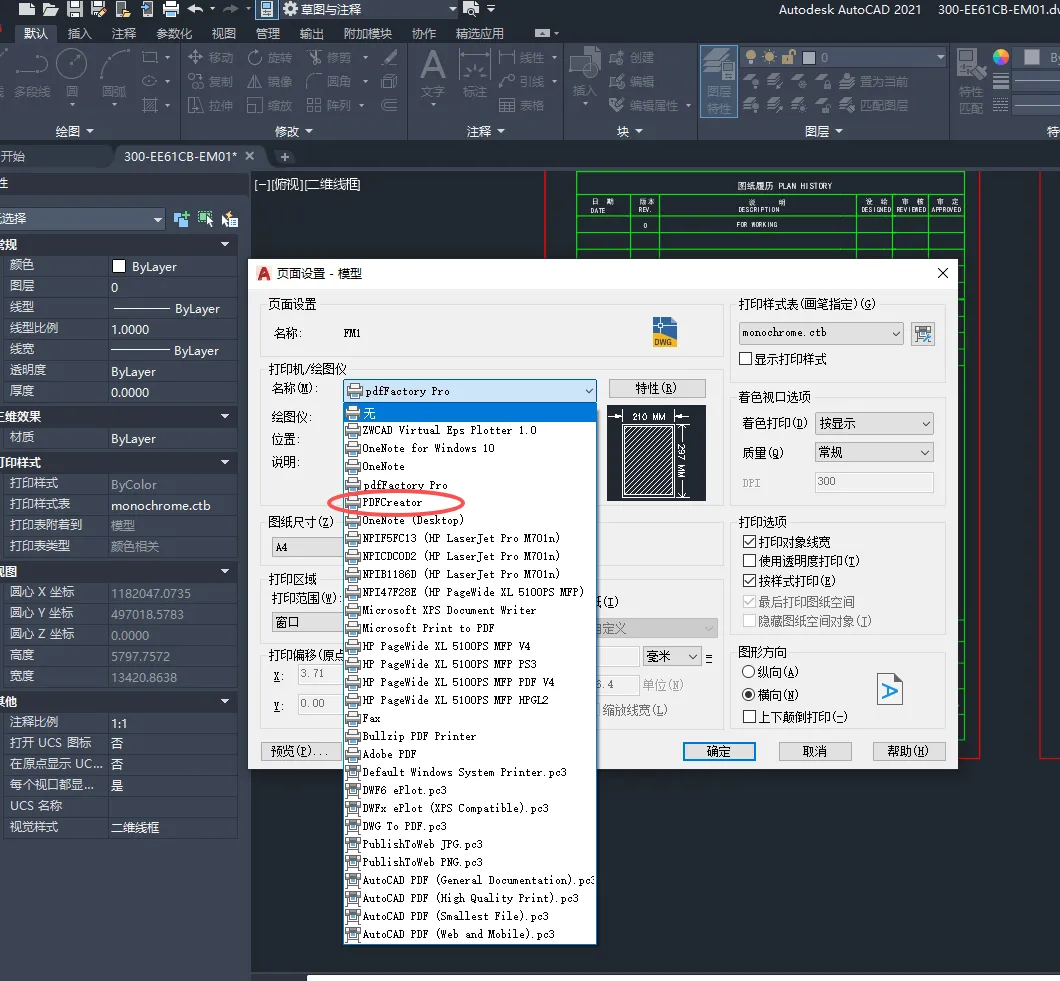Screen dimensions: 1060x981
Task: Open the 参数化 ribbon tab
Action: coord(174,33)
